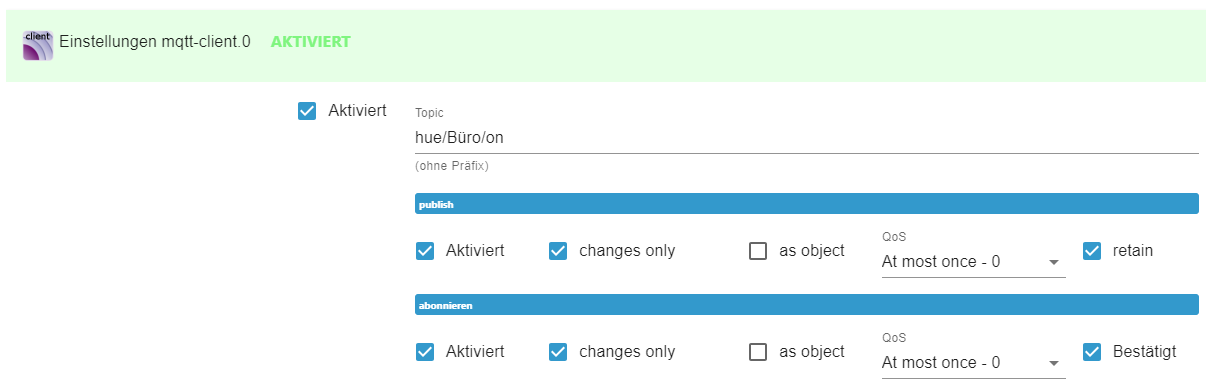Click the publish QoS dropdown arrow
This screenshot has width=1206, height=385.
[1053, 263]
